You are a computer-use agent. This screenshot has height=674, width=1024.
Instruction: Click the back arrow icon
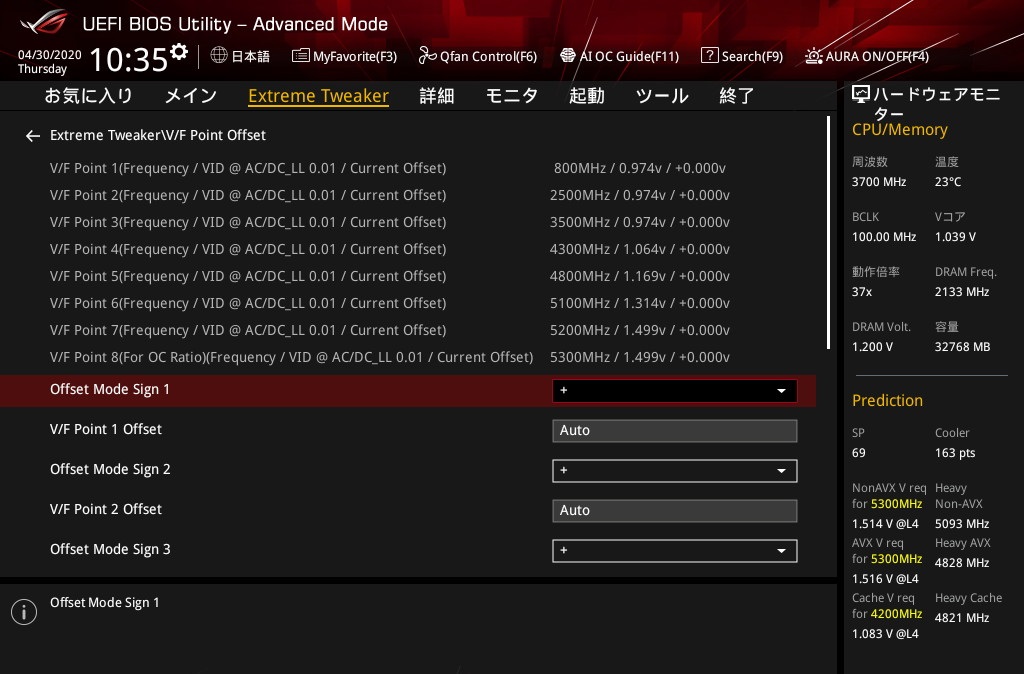click(x=33, y=136)
